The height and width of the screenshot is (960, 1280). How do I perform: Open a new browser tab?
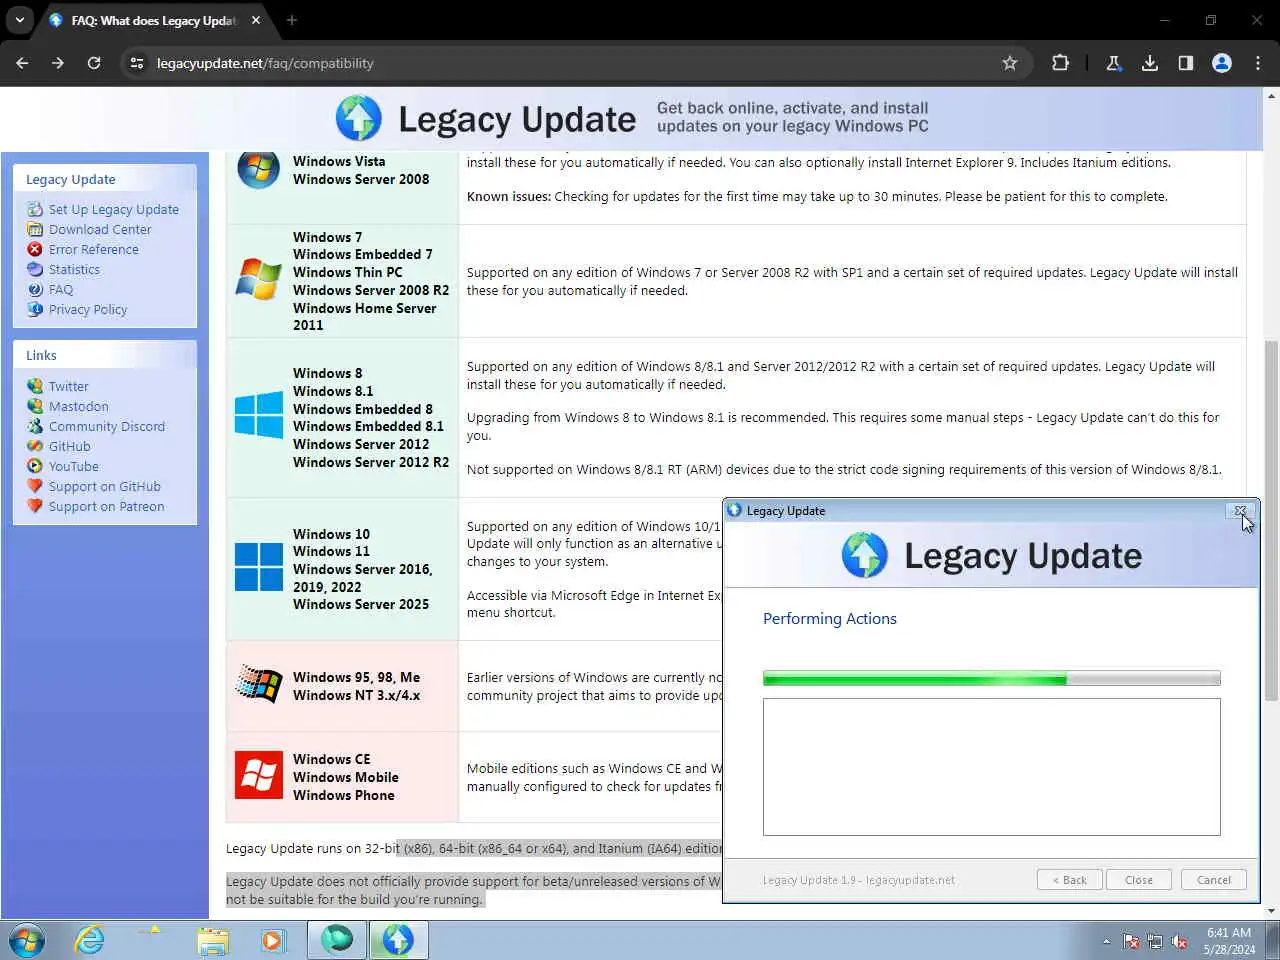292,20
